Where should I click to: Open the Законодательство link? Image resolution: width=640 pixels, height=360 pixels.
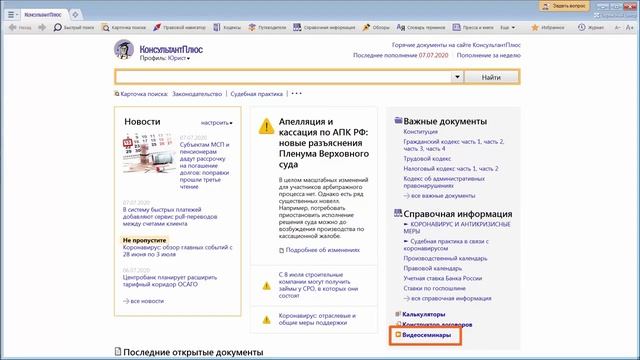pos(197,94)
